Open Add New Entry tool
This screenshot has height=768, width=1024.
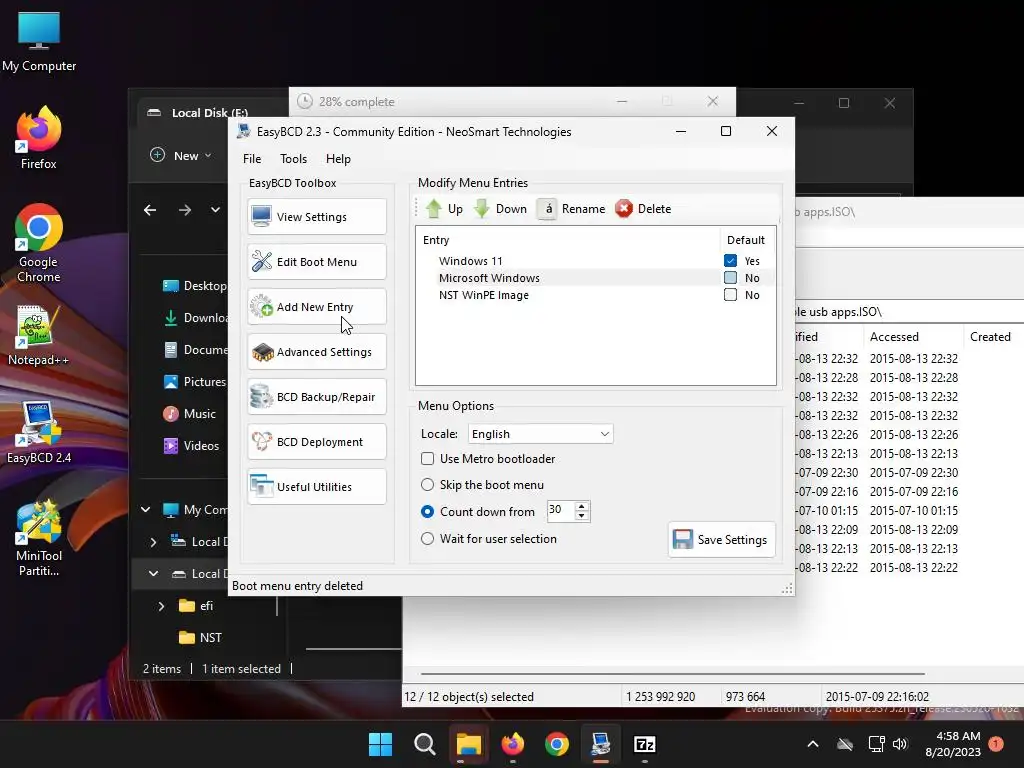(x=317, y=307)
